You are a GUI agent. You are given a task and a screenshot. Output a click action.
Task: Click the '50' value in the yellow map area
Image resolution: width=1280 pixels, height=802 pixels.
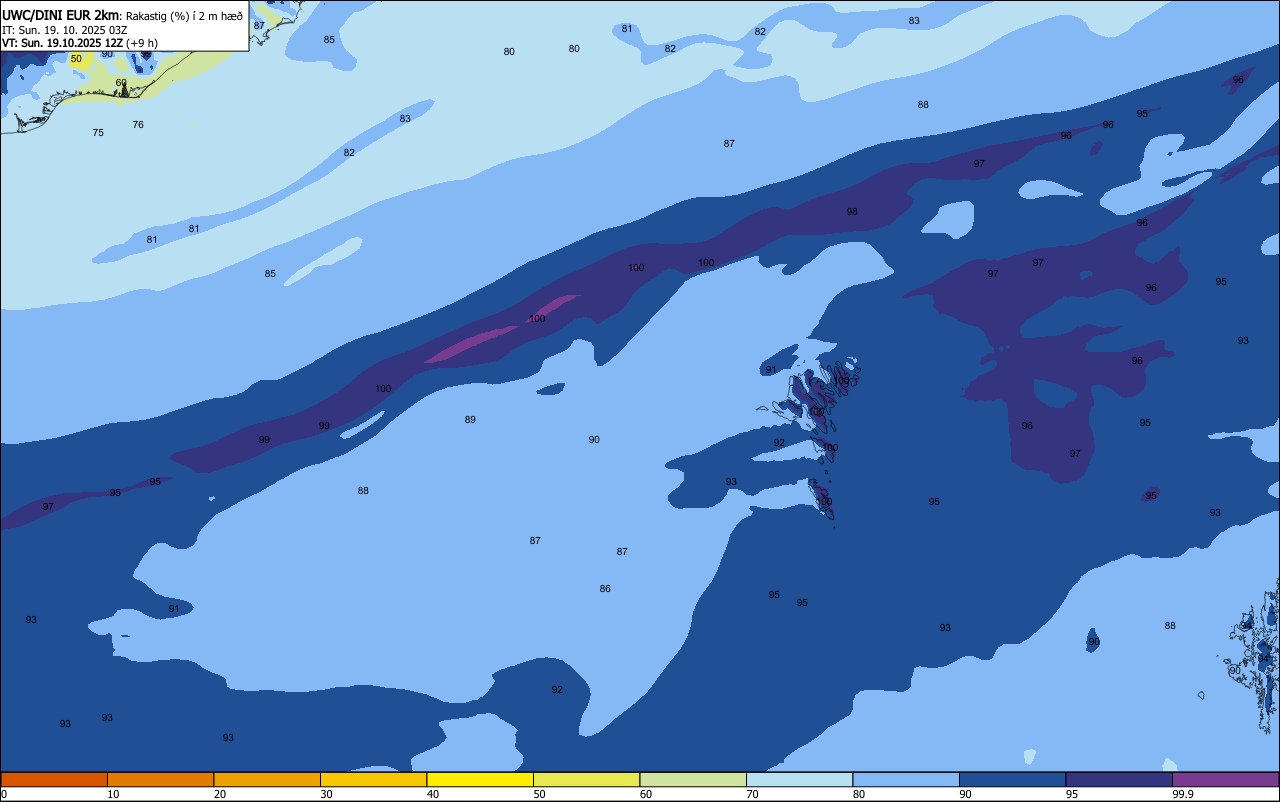(76, 59)
